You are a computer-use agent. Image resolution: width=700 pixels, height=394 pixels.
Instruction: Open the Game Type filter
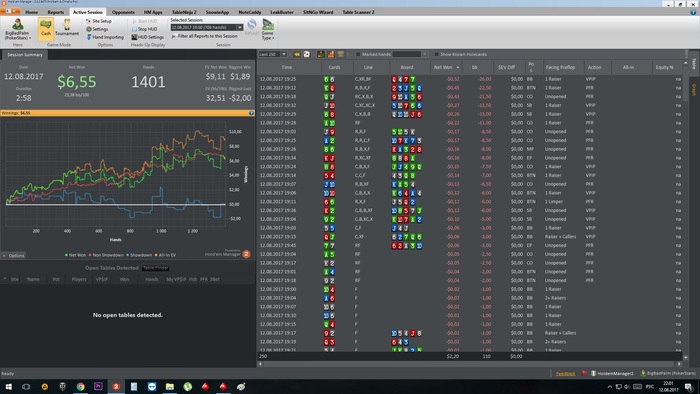click(268, 29)
